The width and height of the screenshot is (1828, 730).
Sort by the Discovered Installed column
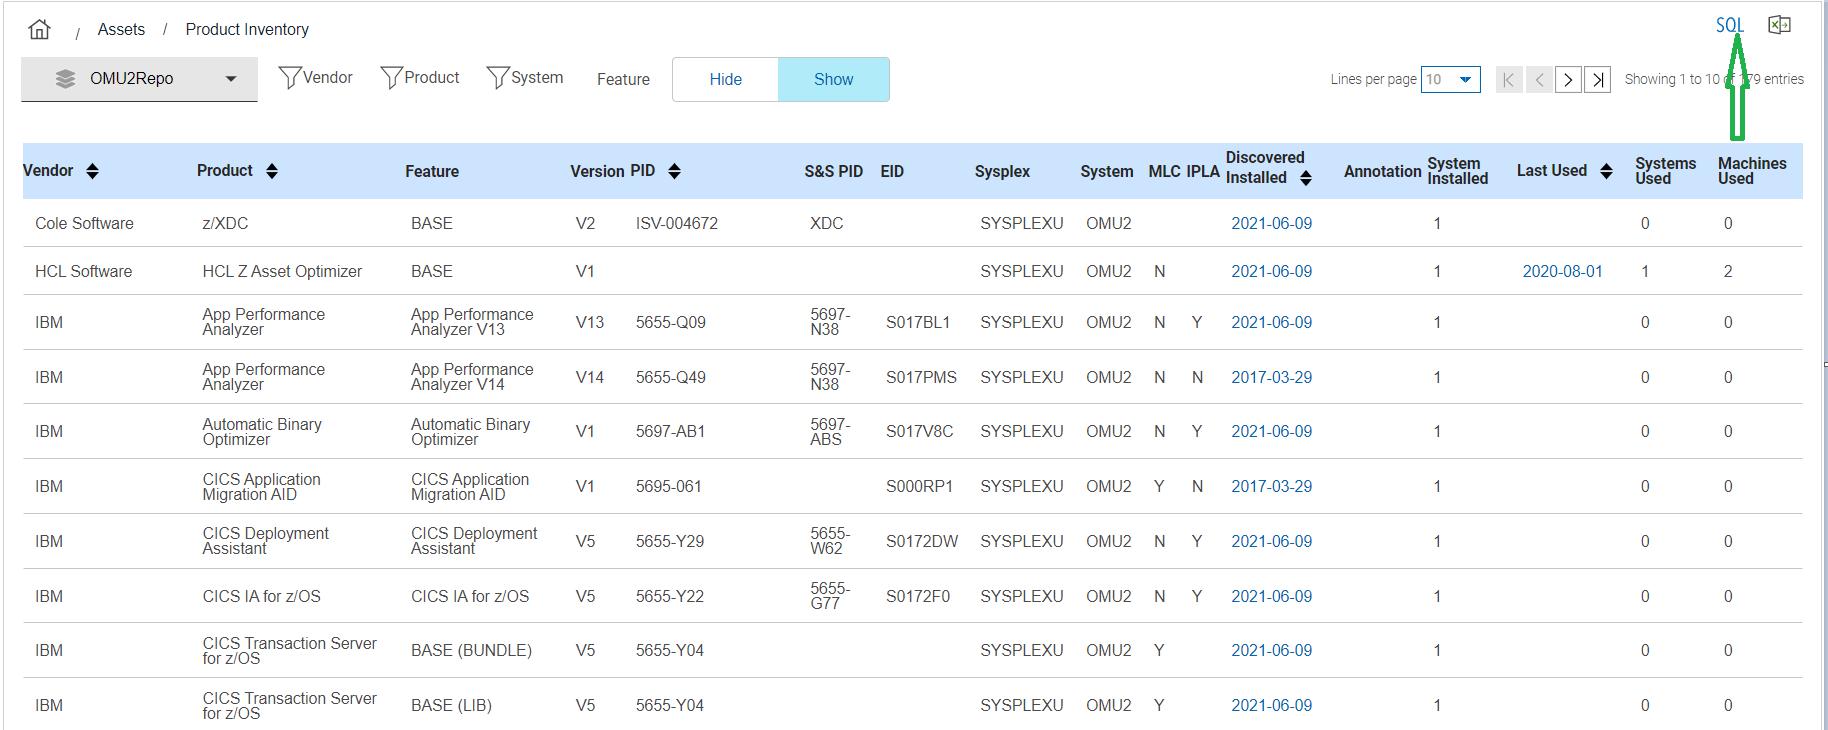[1306, 178]
